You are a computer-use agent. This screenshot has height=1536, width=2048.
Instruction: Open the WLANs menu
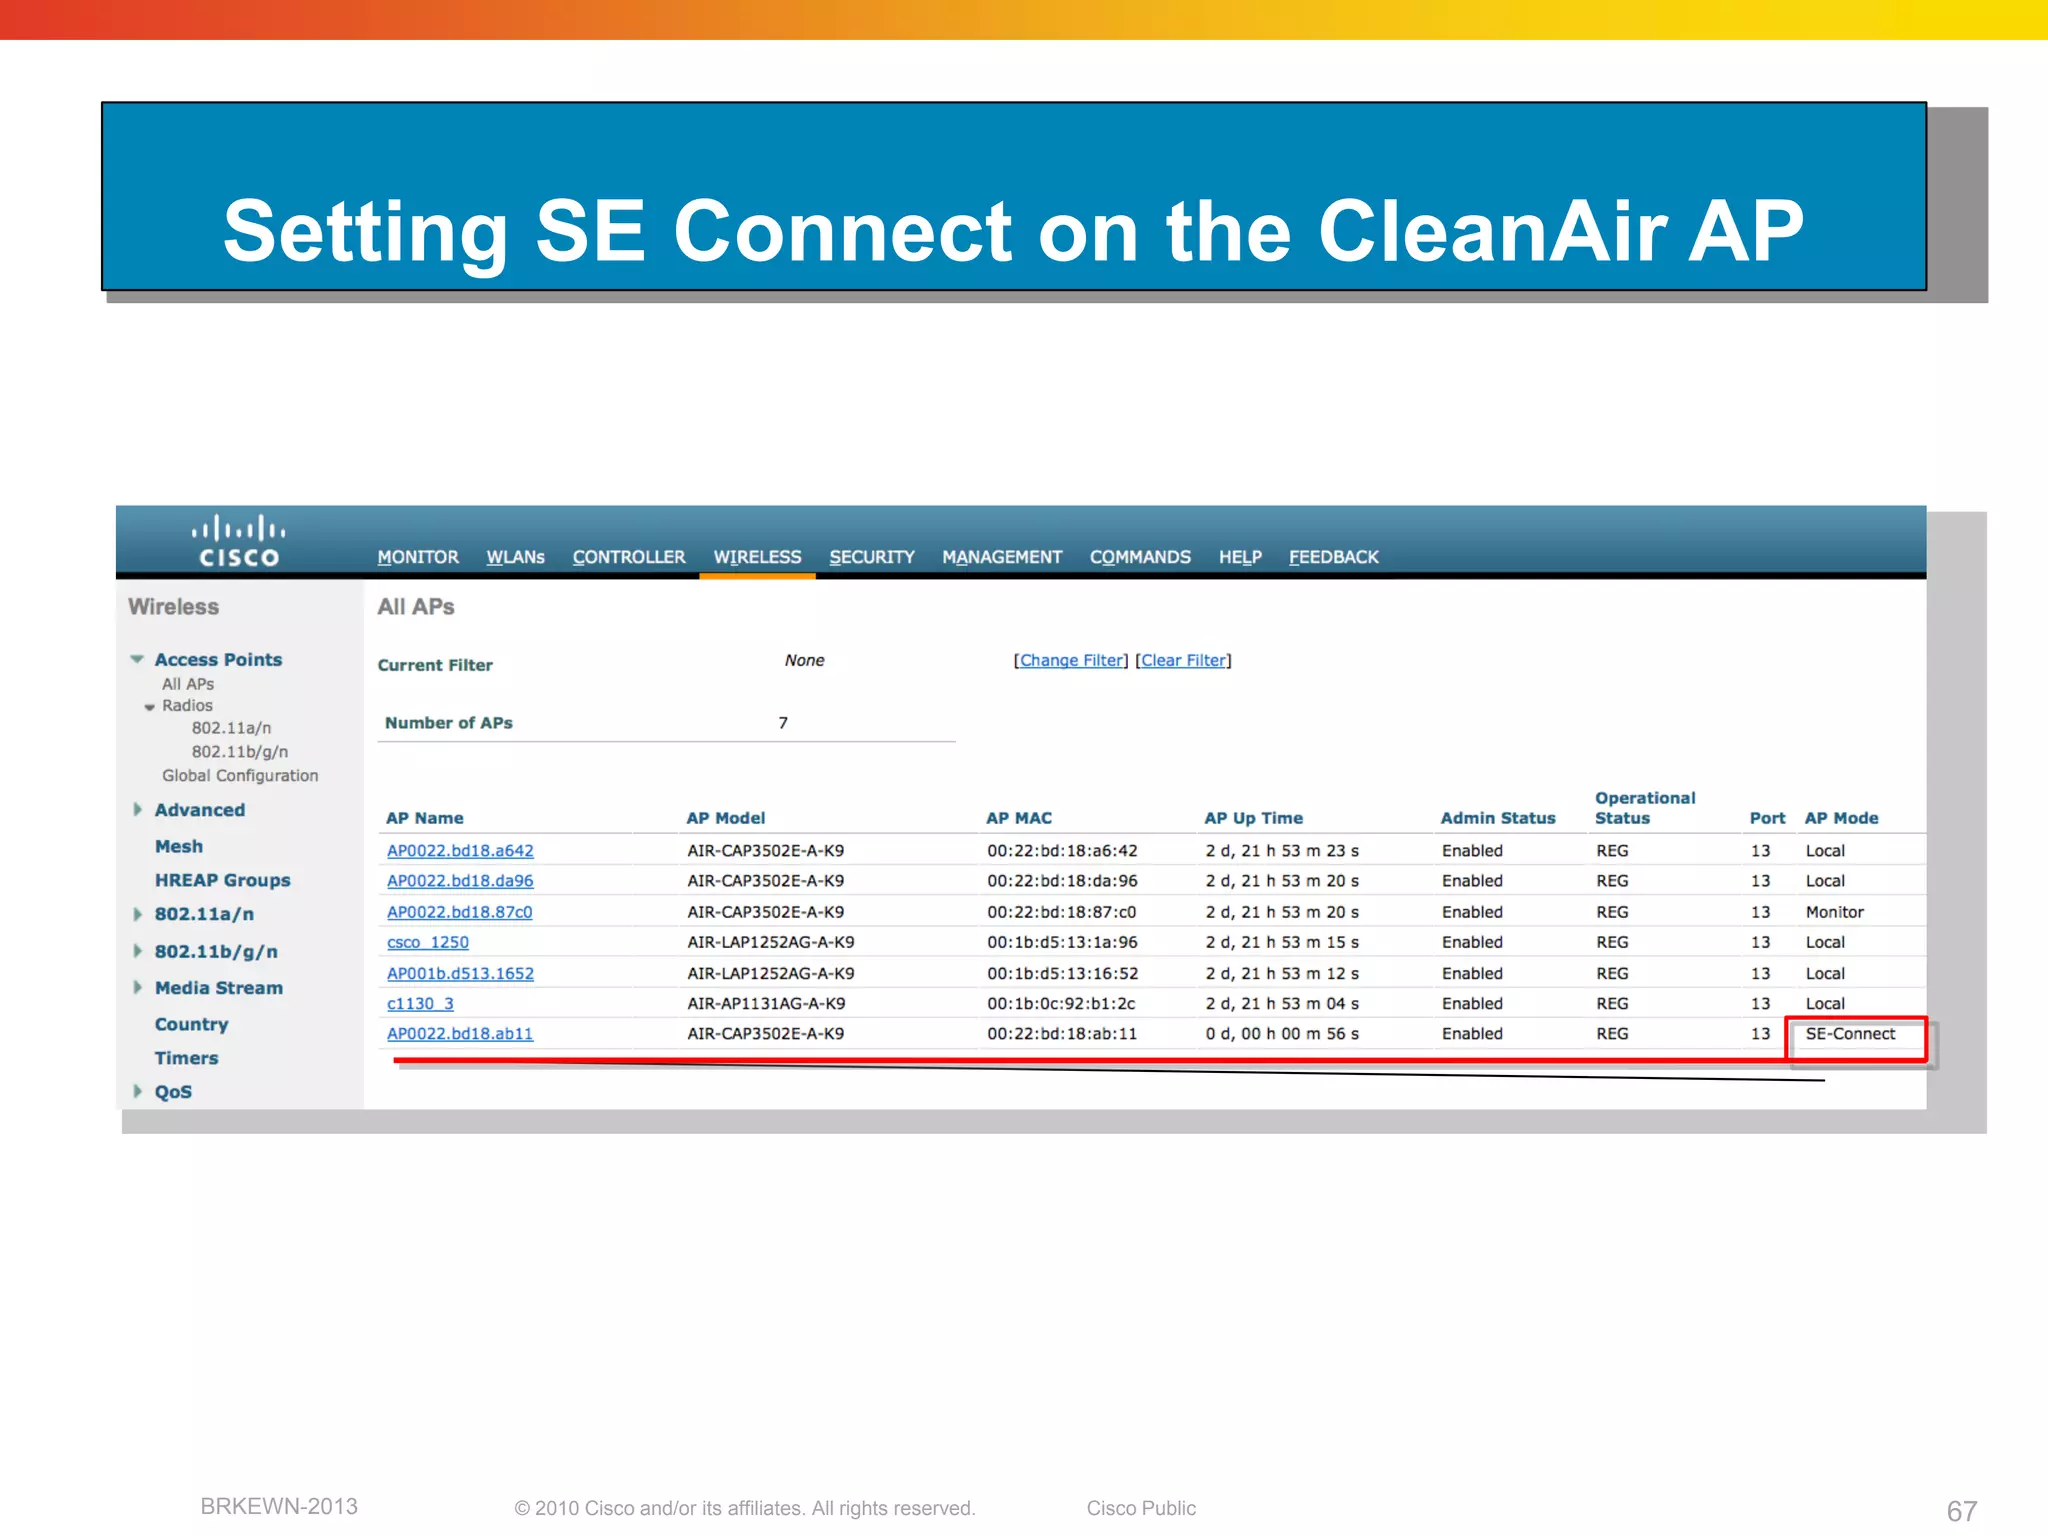click(x=515, y=557)
